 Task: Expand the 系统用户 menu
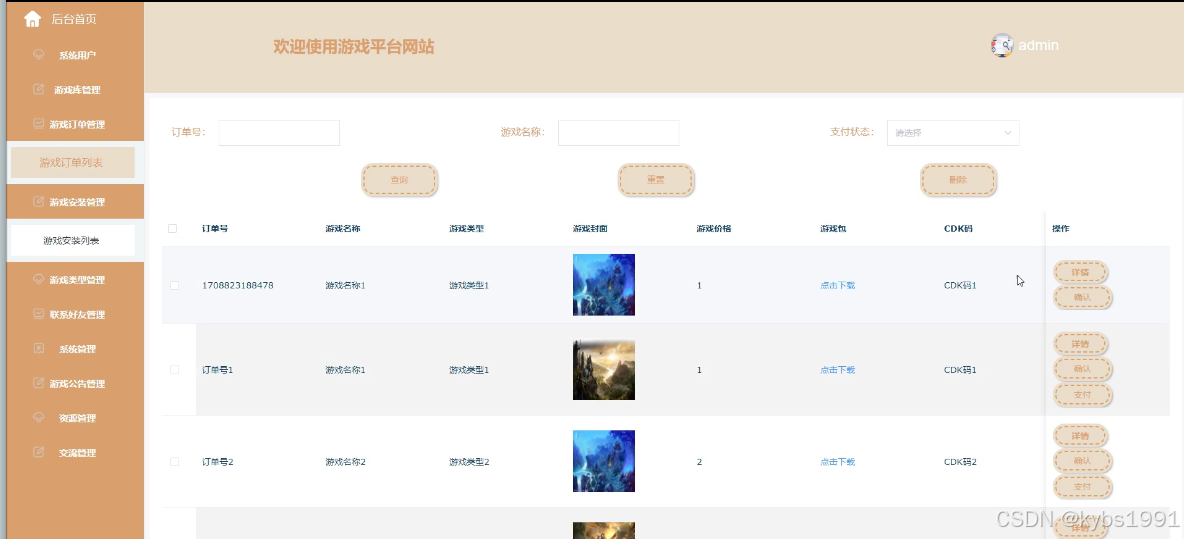(75, 54)
